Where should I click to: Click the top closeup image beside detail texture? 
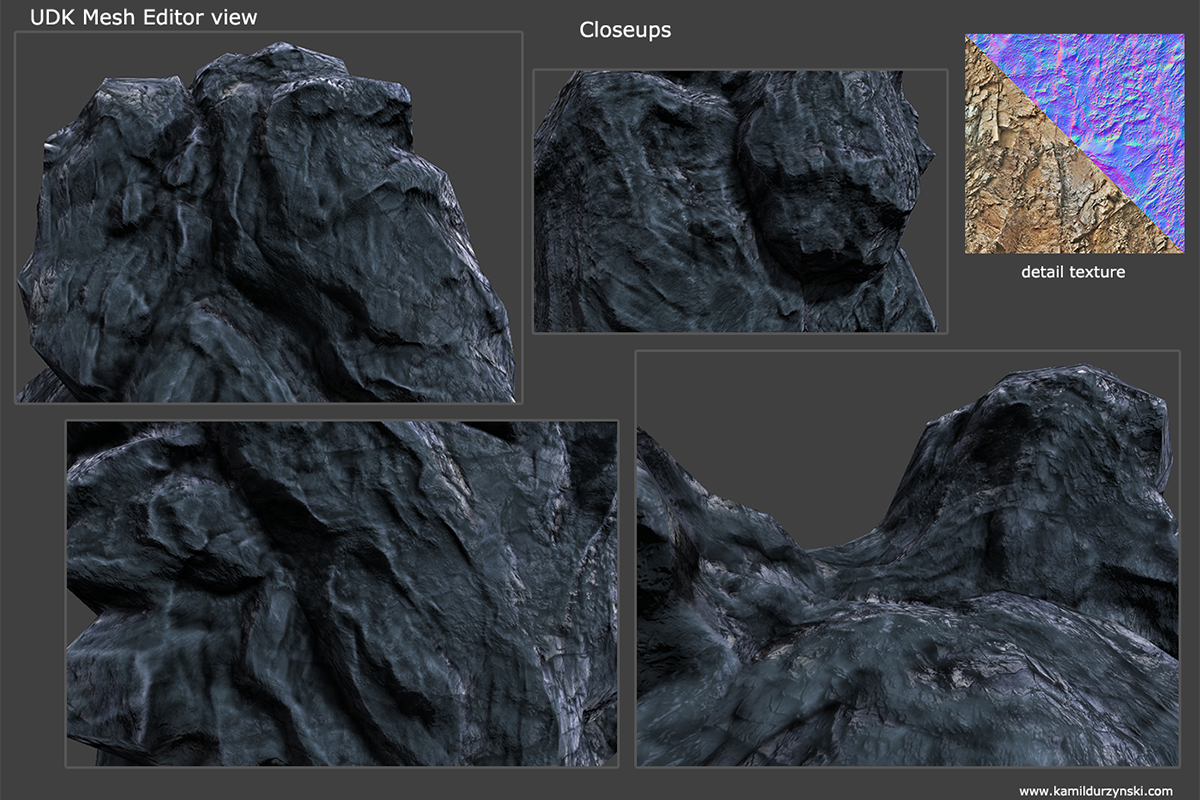(x=740, y=201)
